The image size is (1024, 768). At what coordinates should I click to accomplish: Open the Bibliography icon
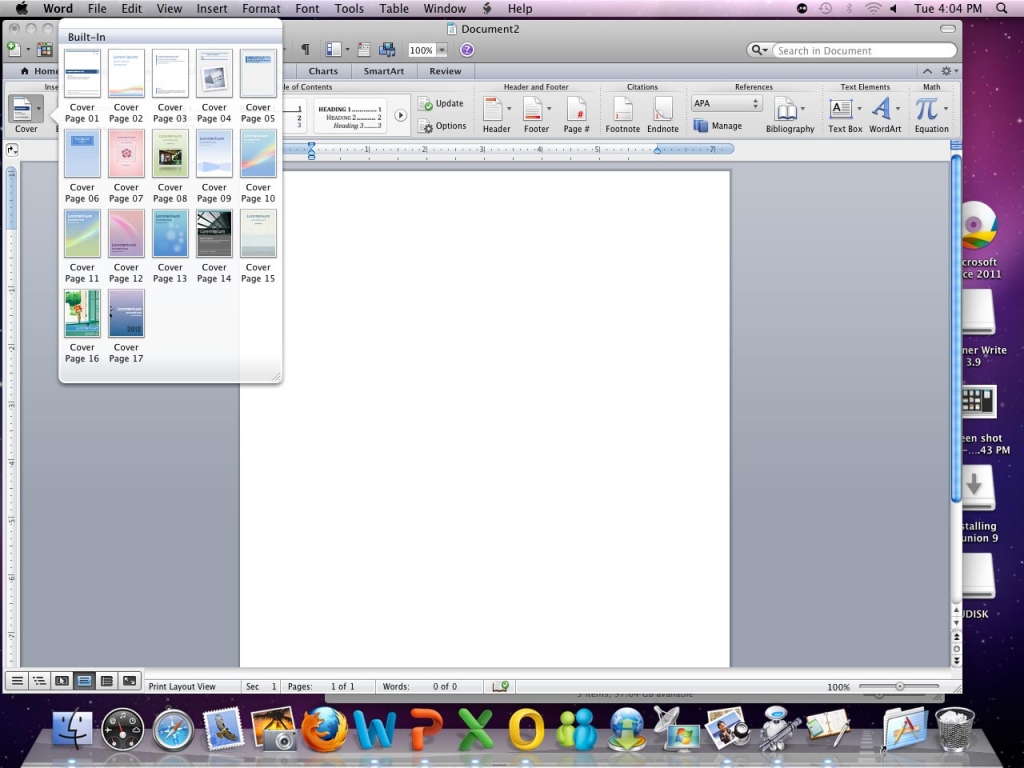[786, 109]
